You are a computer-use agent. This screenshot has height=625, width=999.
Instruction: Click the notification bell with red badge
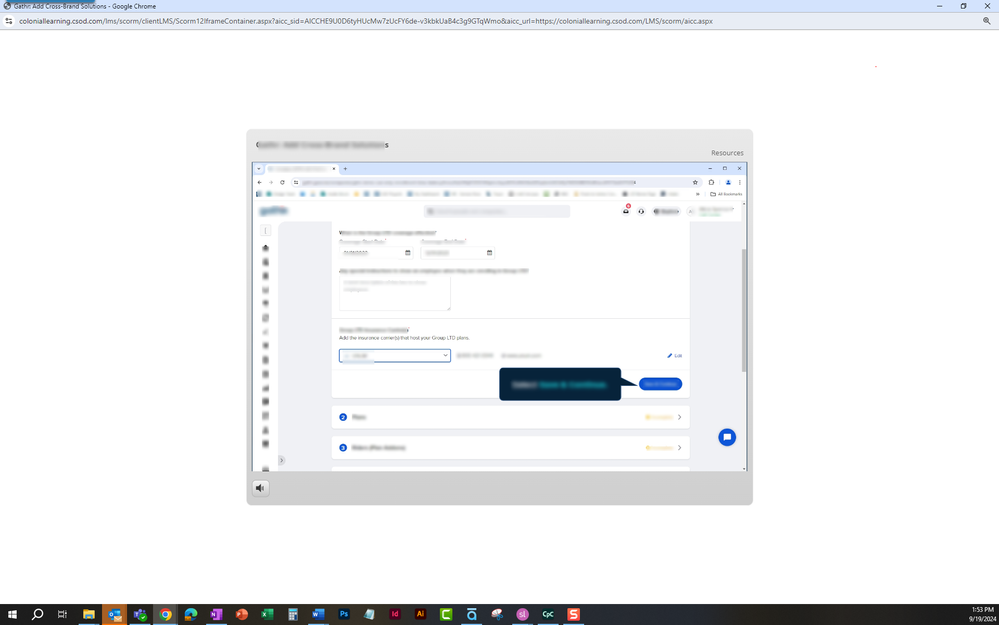pyautogui.click(x=626, y=211)
